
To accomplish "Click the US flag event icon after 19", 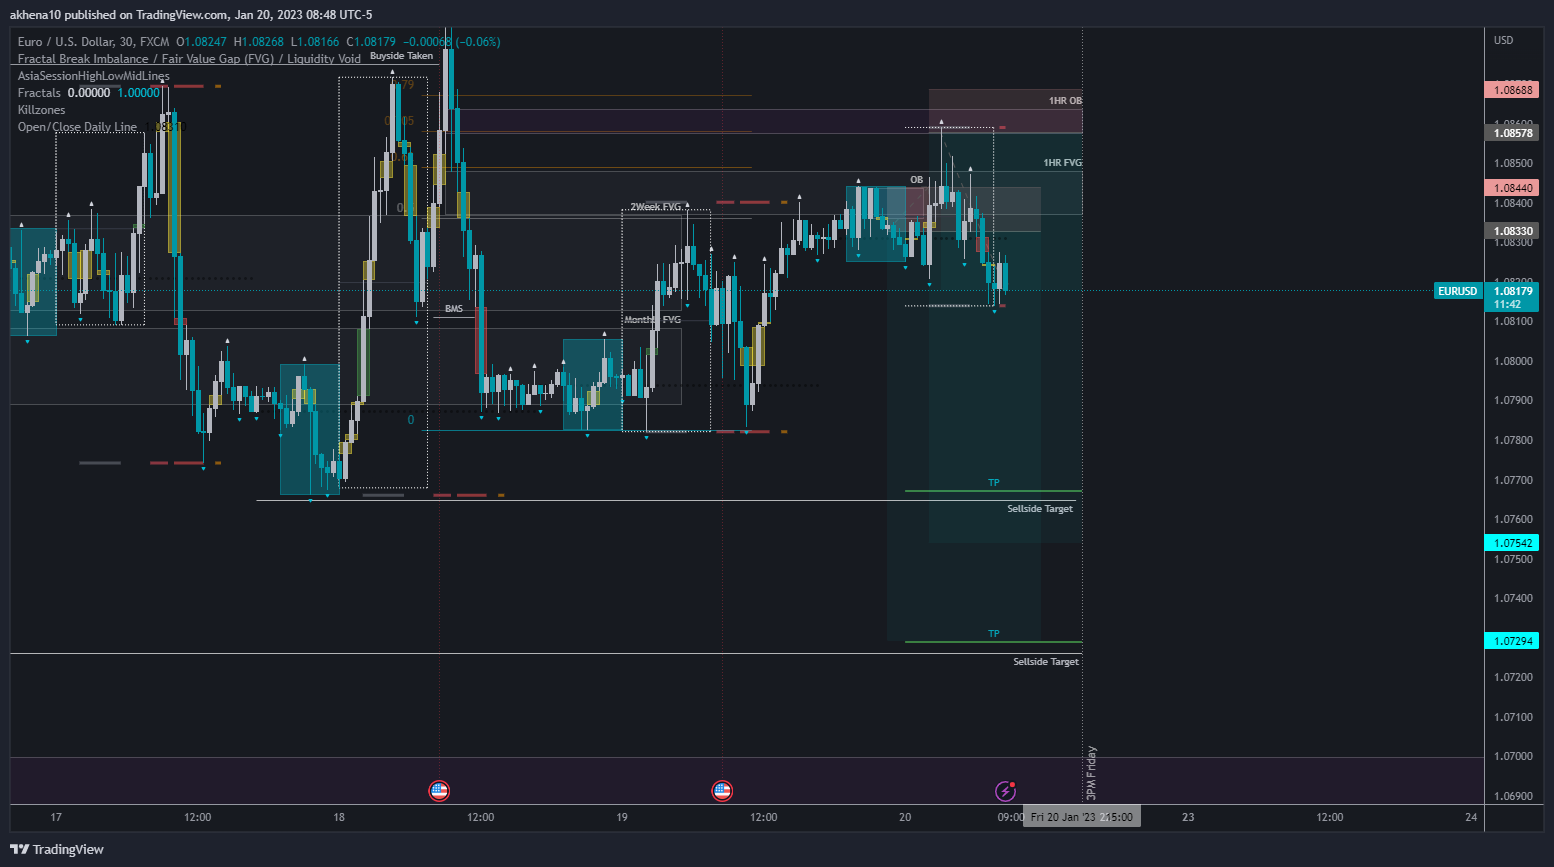I will click(722, 791).
